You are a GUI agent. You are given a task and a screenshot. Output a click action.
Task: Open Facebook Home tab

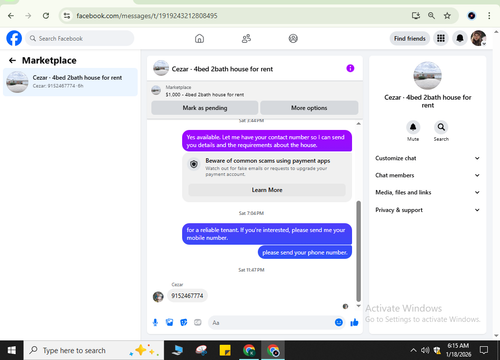click(199, 39)
